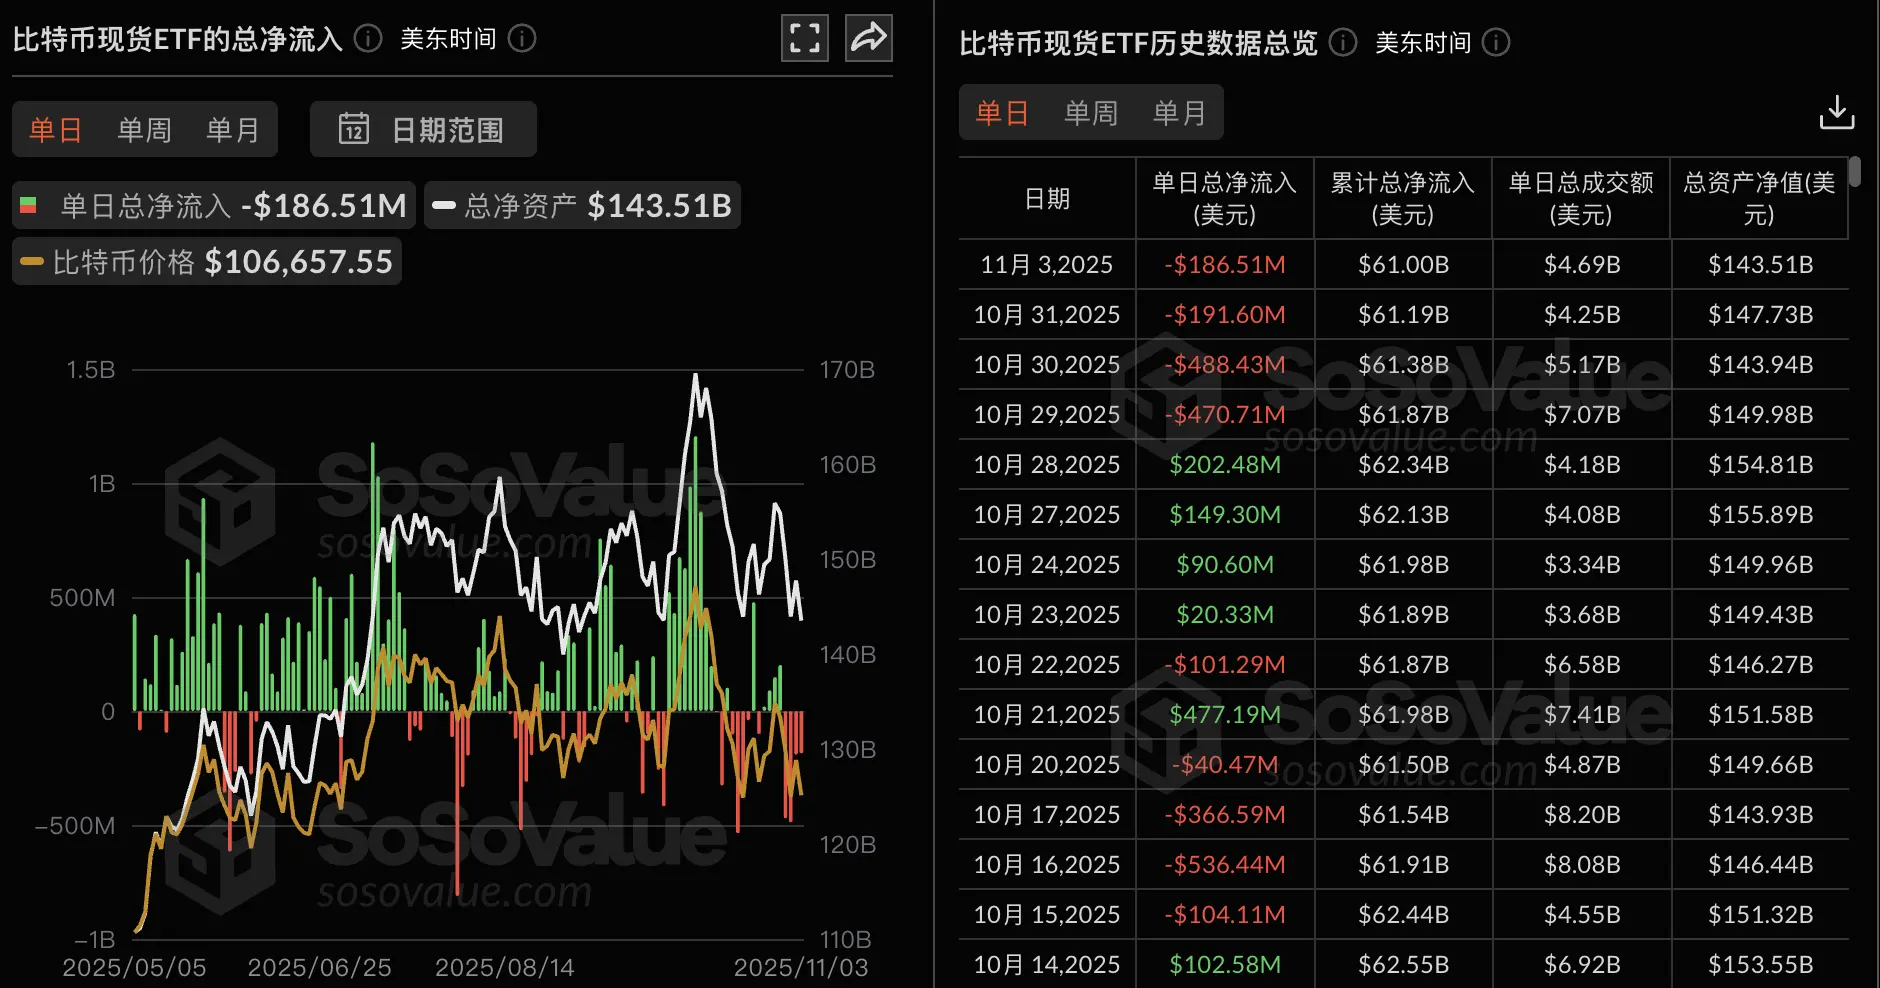Click the 日期 column header

pyautogui.click(x=1046, y=198)
